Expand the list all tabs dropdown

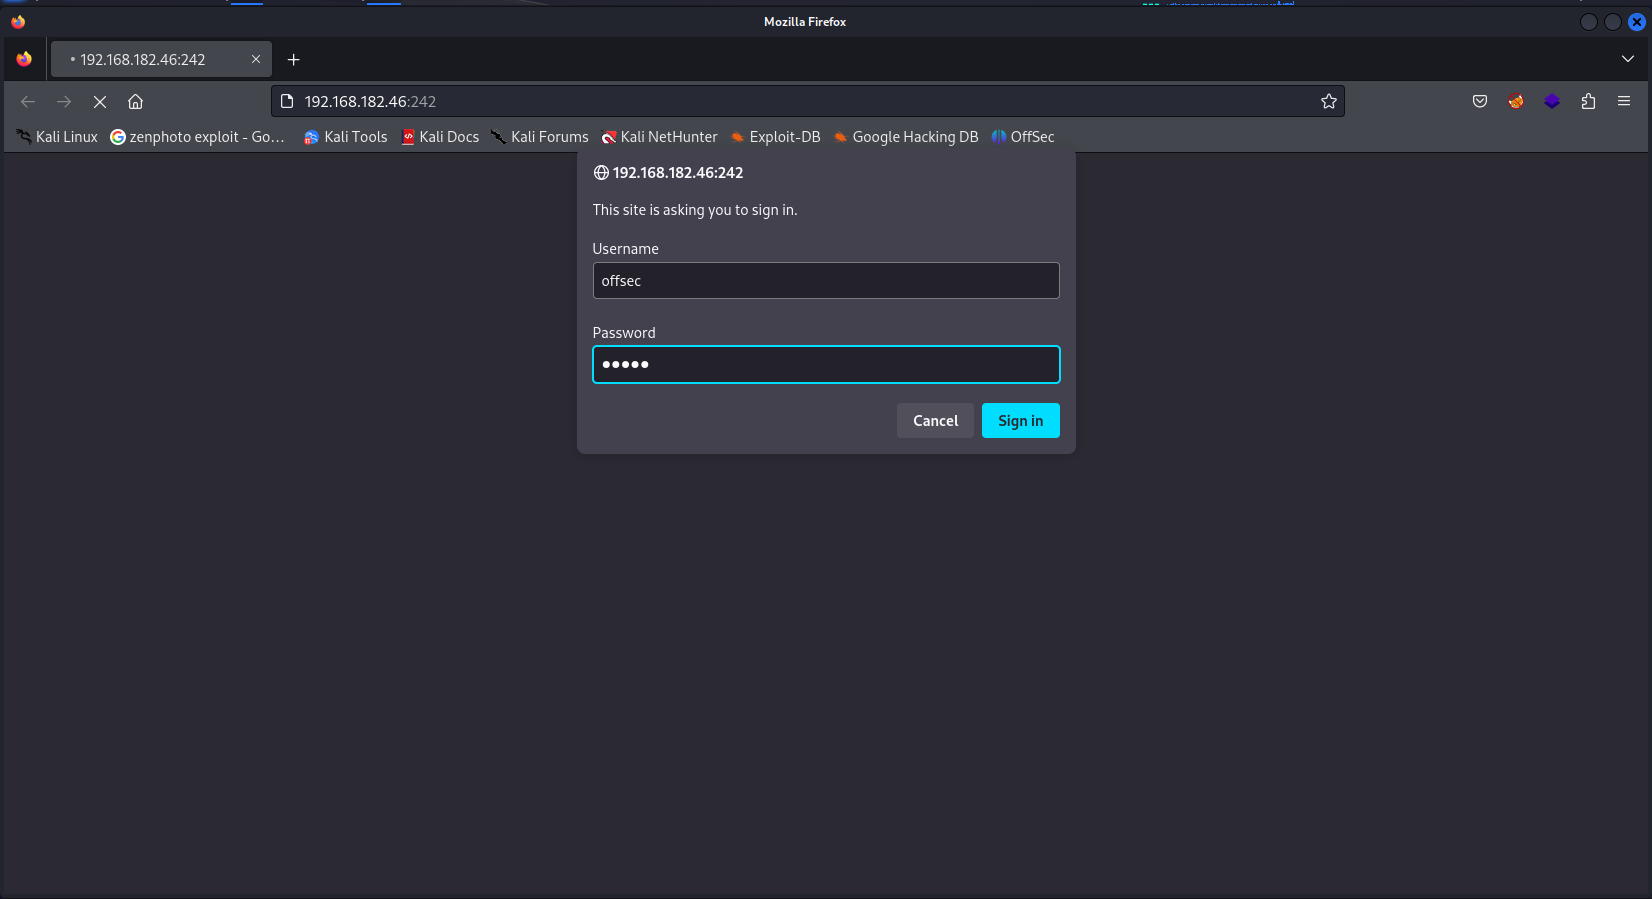click(x=1627, y=60)
